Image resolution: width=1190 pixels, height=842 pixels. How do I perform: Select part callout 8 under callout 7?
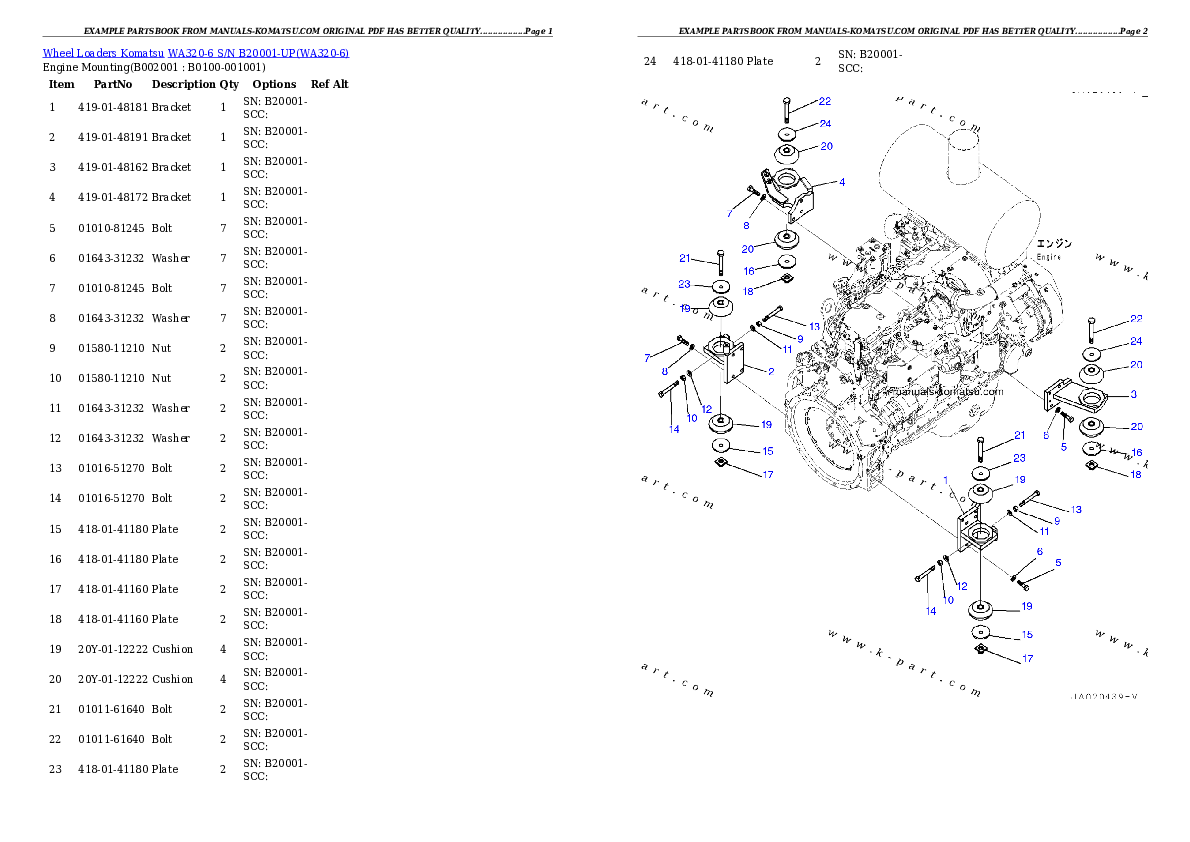point(744,226)
